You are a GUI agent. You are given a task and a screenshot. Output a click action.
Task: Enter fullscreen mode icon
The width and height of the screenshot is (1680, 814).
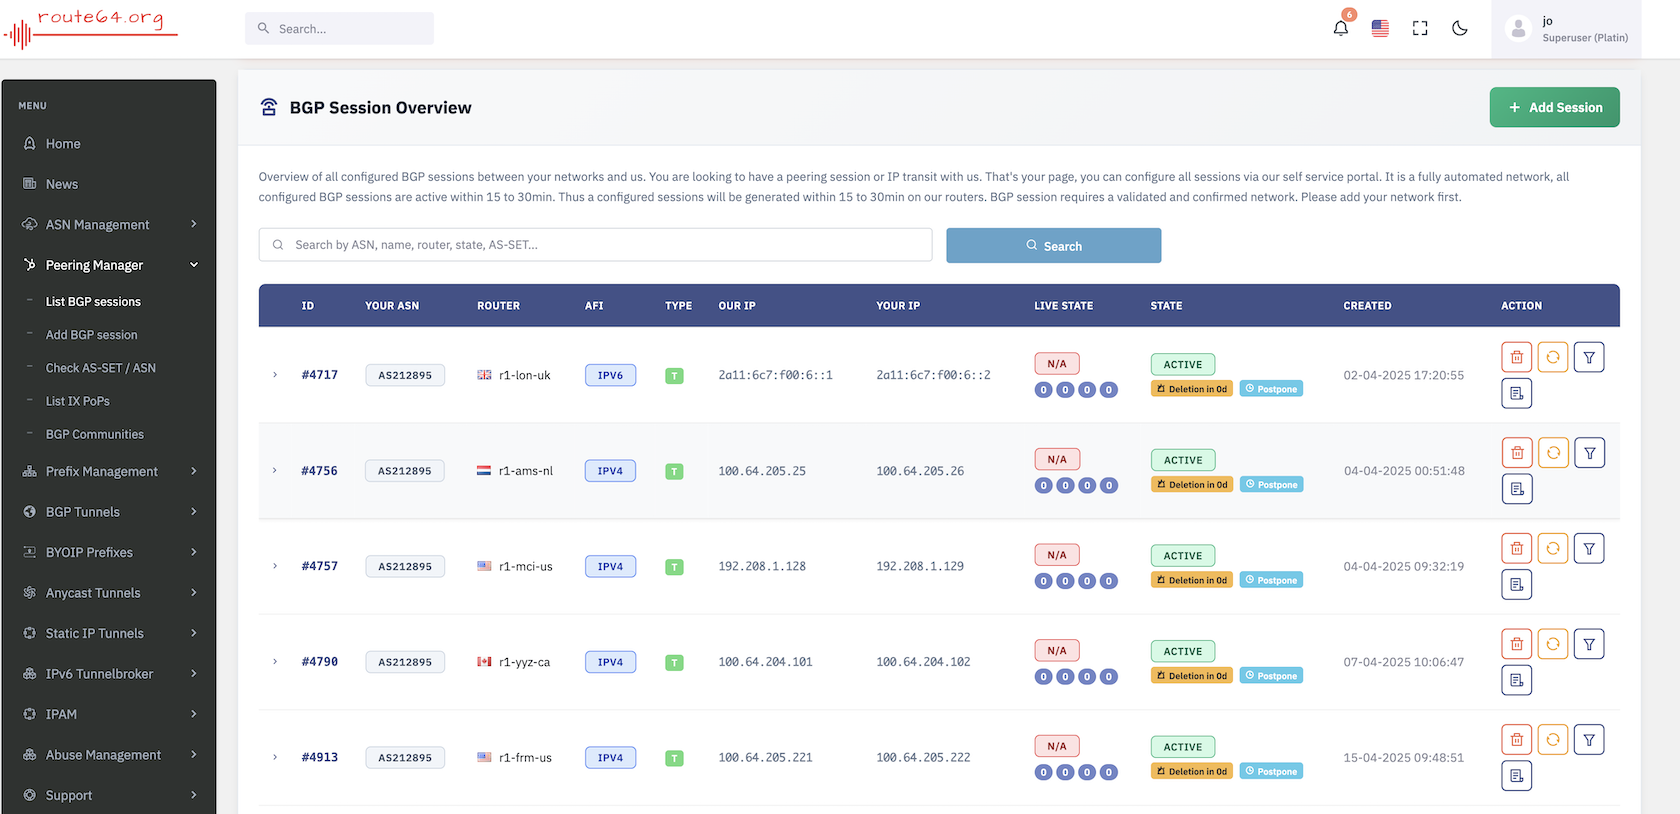[1420, 28]
